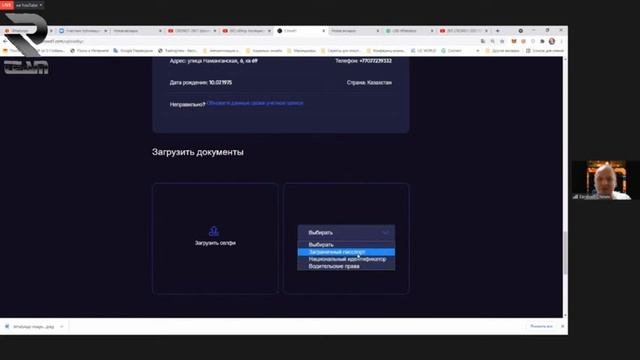640x360 pixels.
Task: Open the Chrome profile avatar
Action: [552, 41]
